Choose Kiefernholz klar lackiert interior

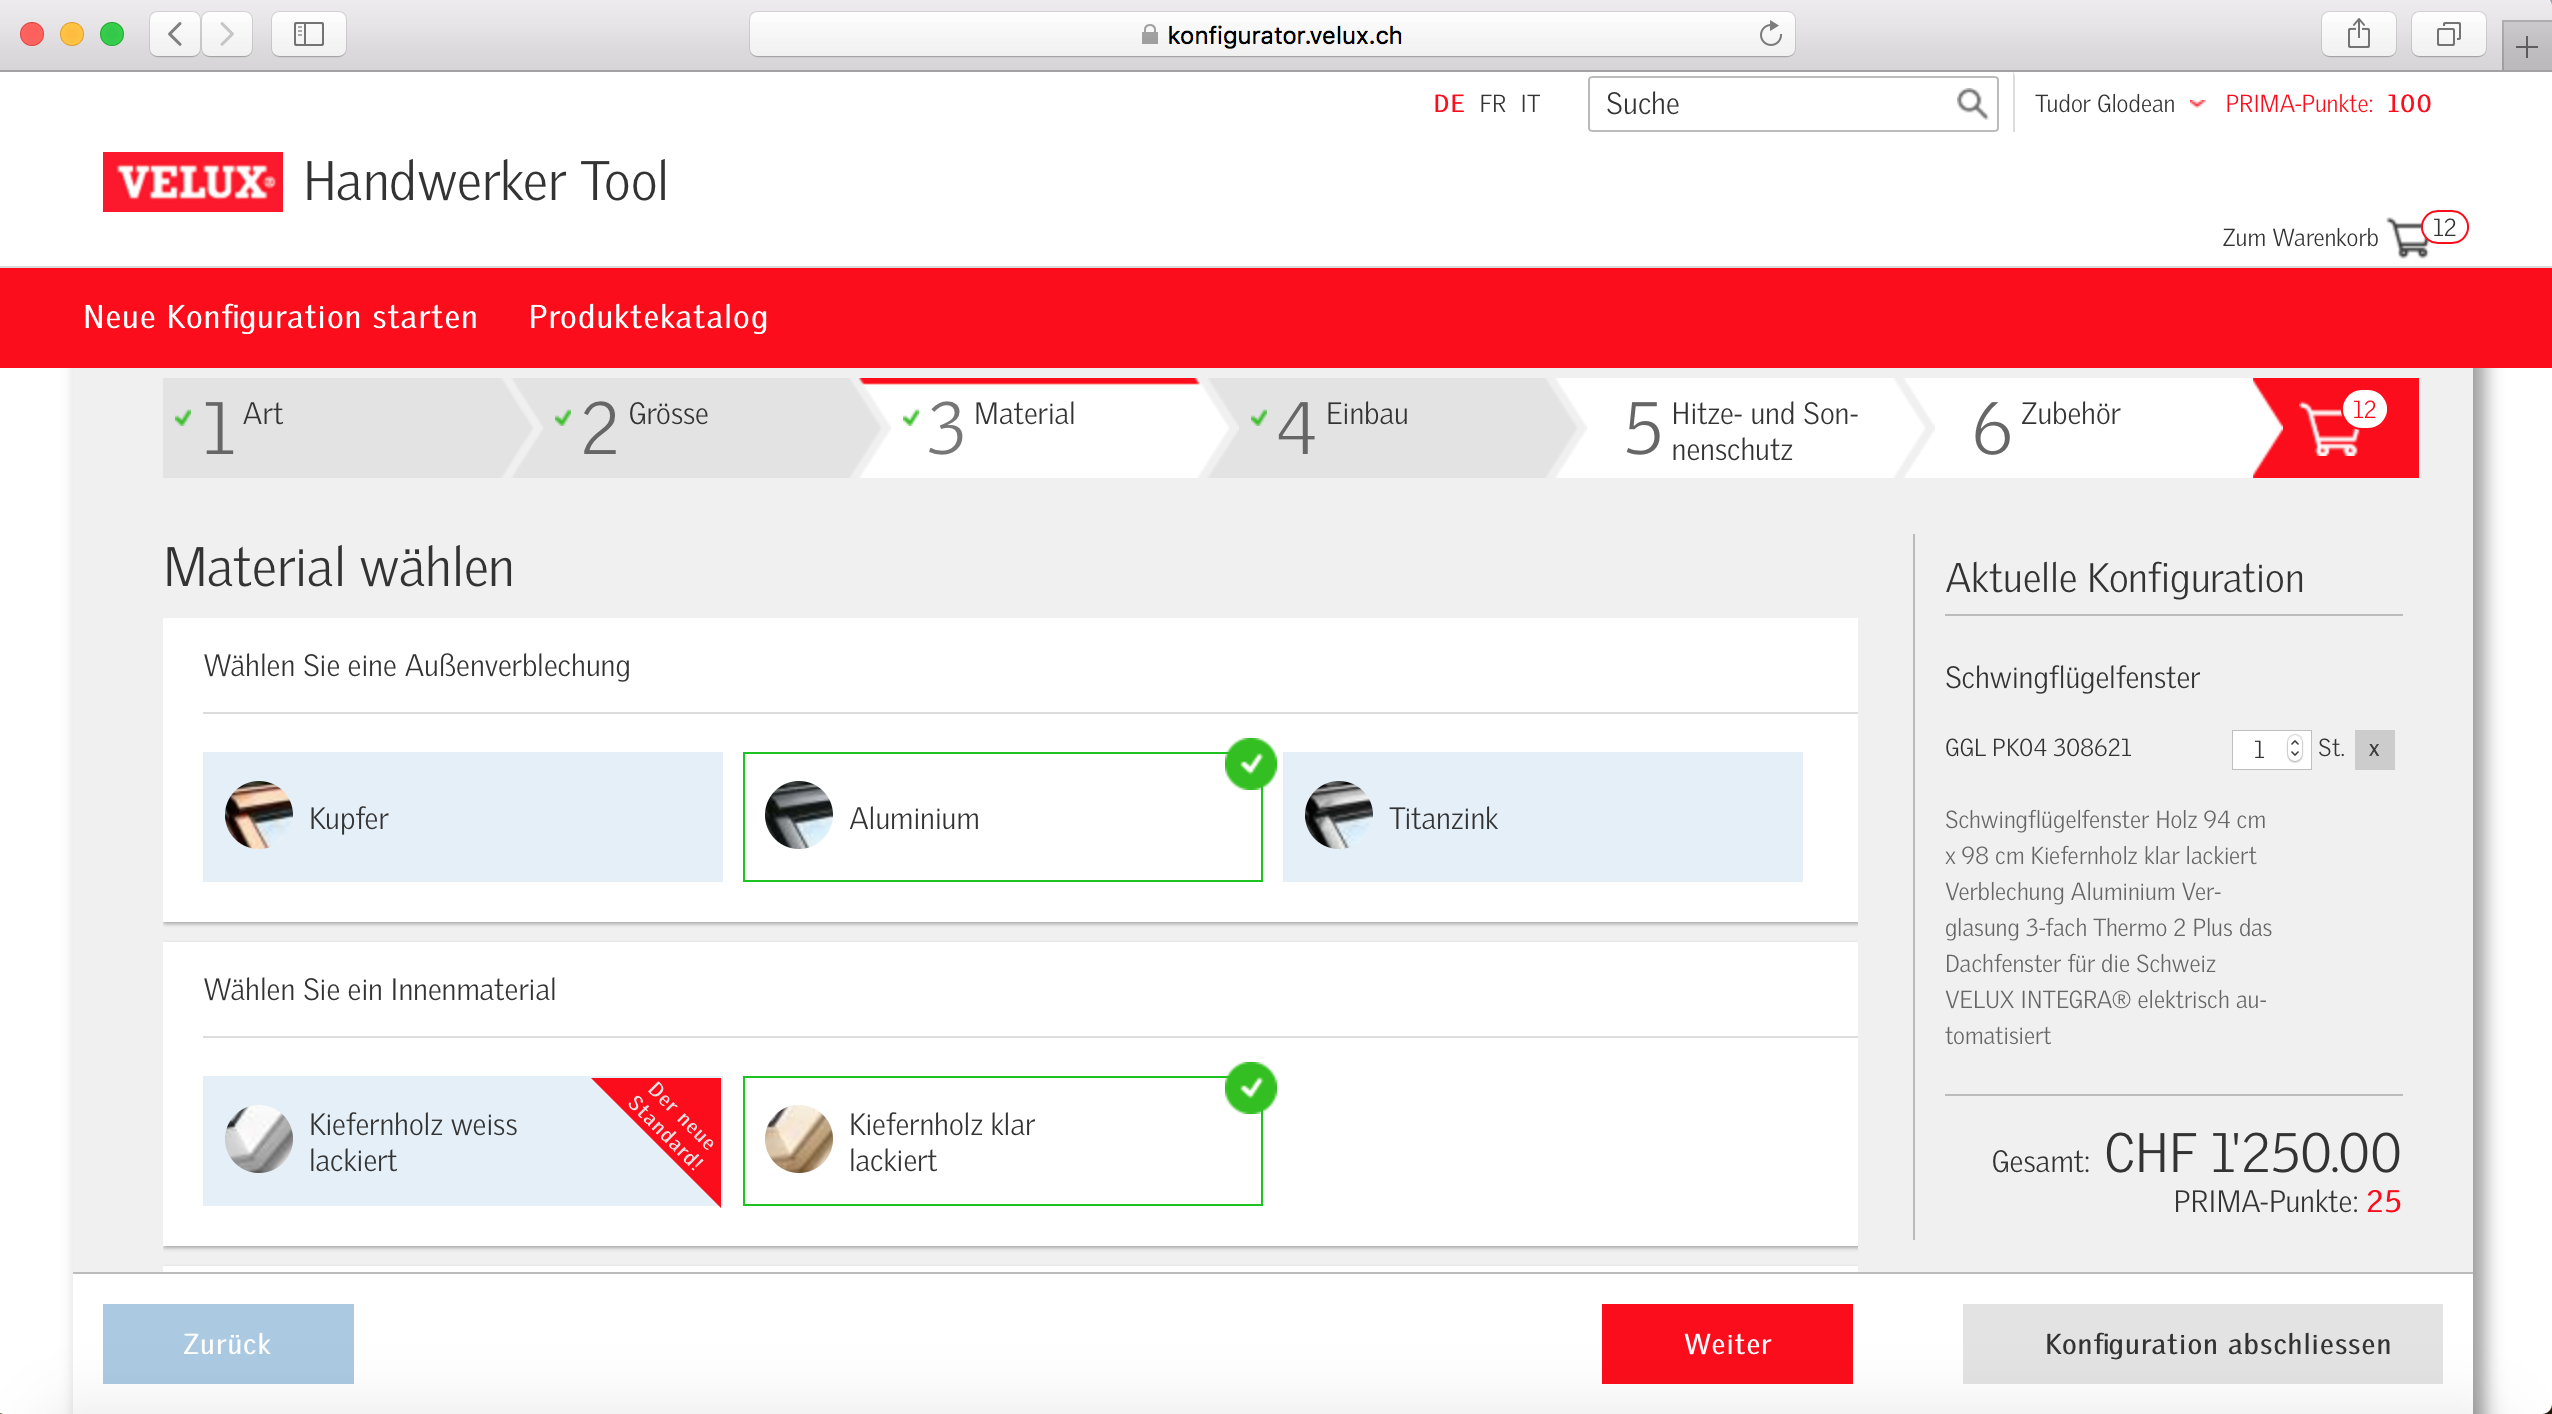[x=1003, y=1141]
